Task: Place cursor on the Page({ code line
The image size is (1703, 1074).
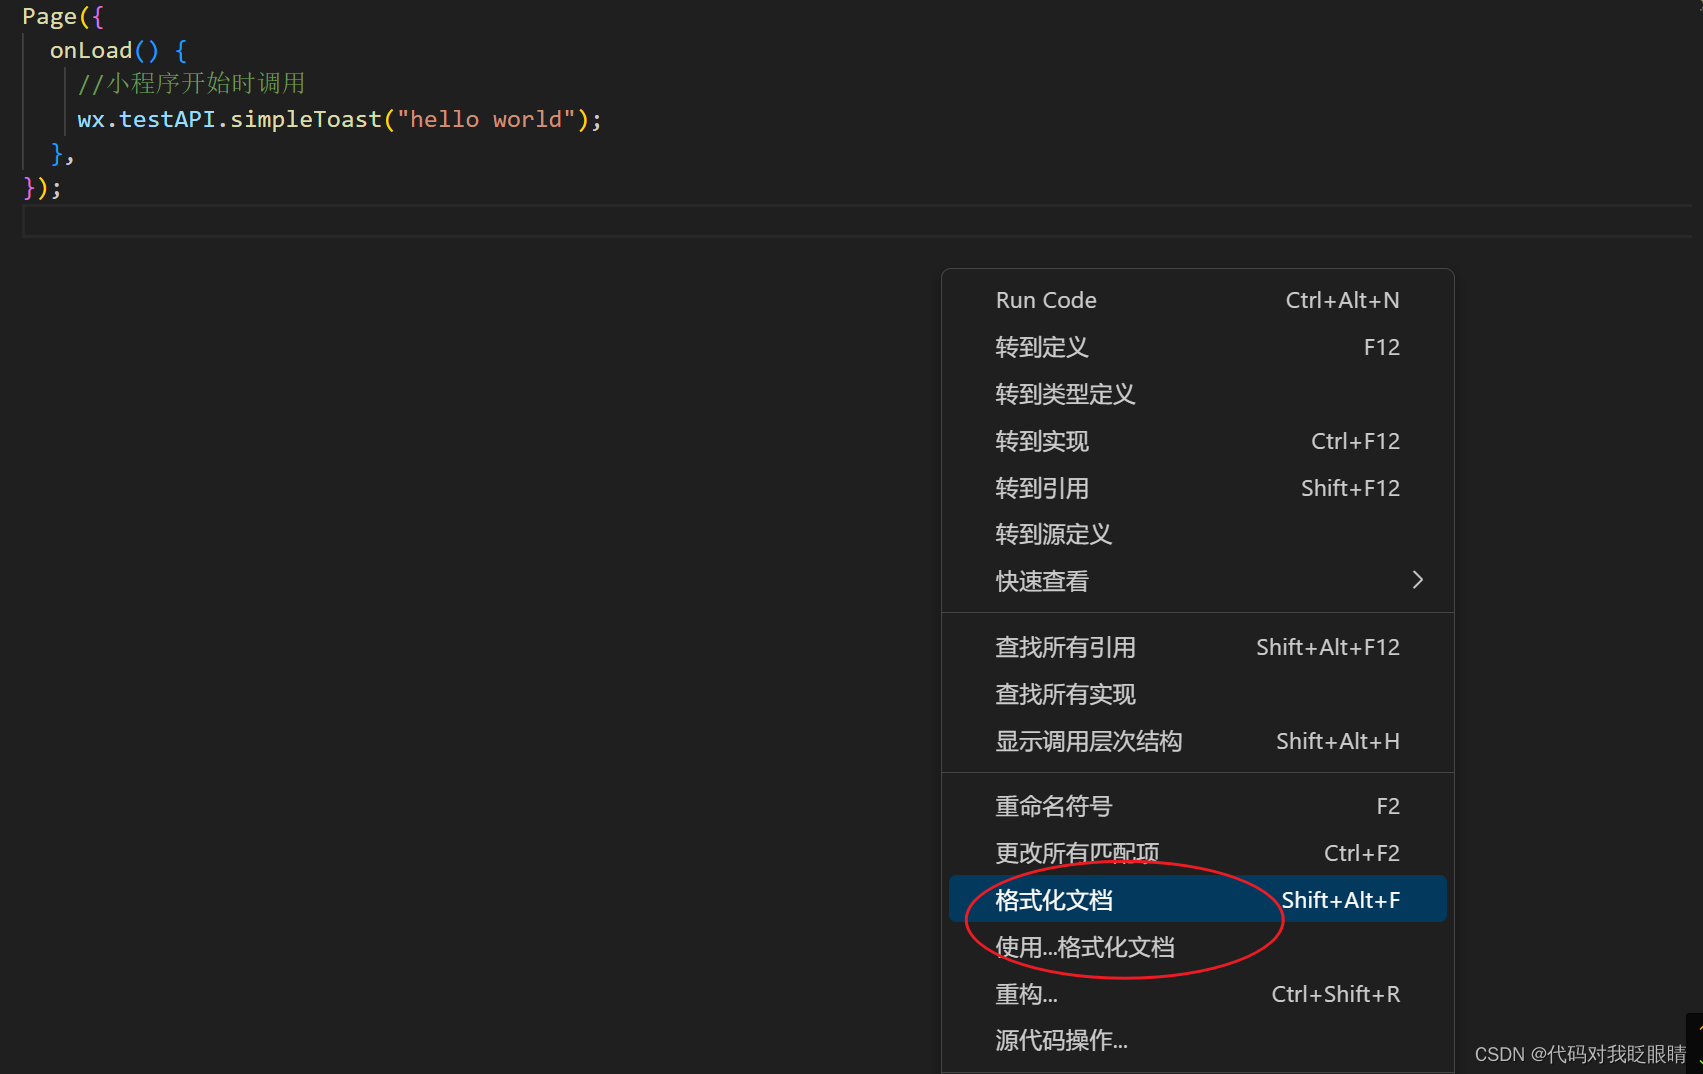Action: (63, 17)
